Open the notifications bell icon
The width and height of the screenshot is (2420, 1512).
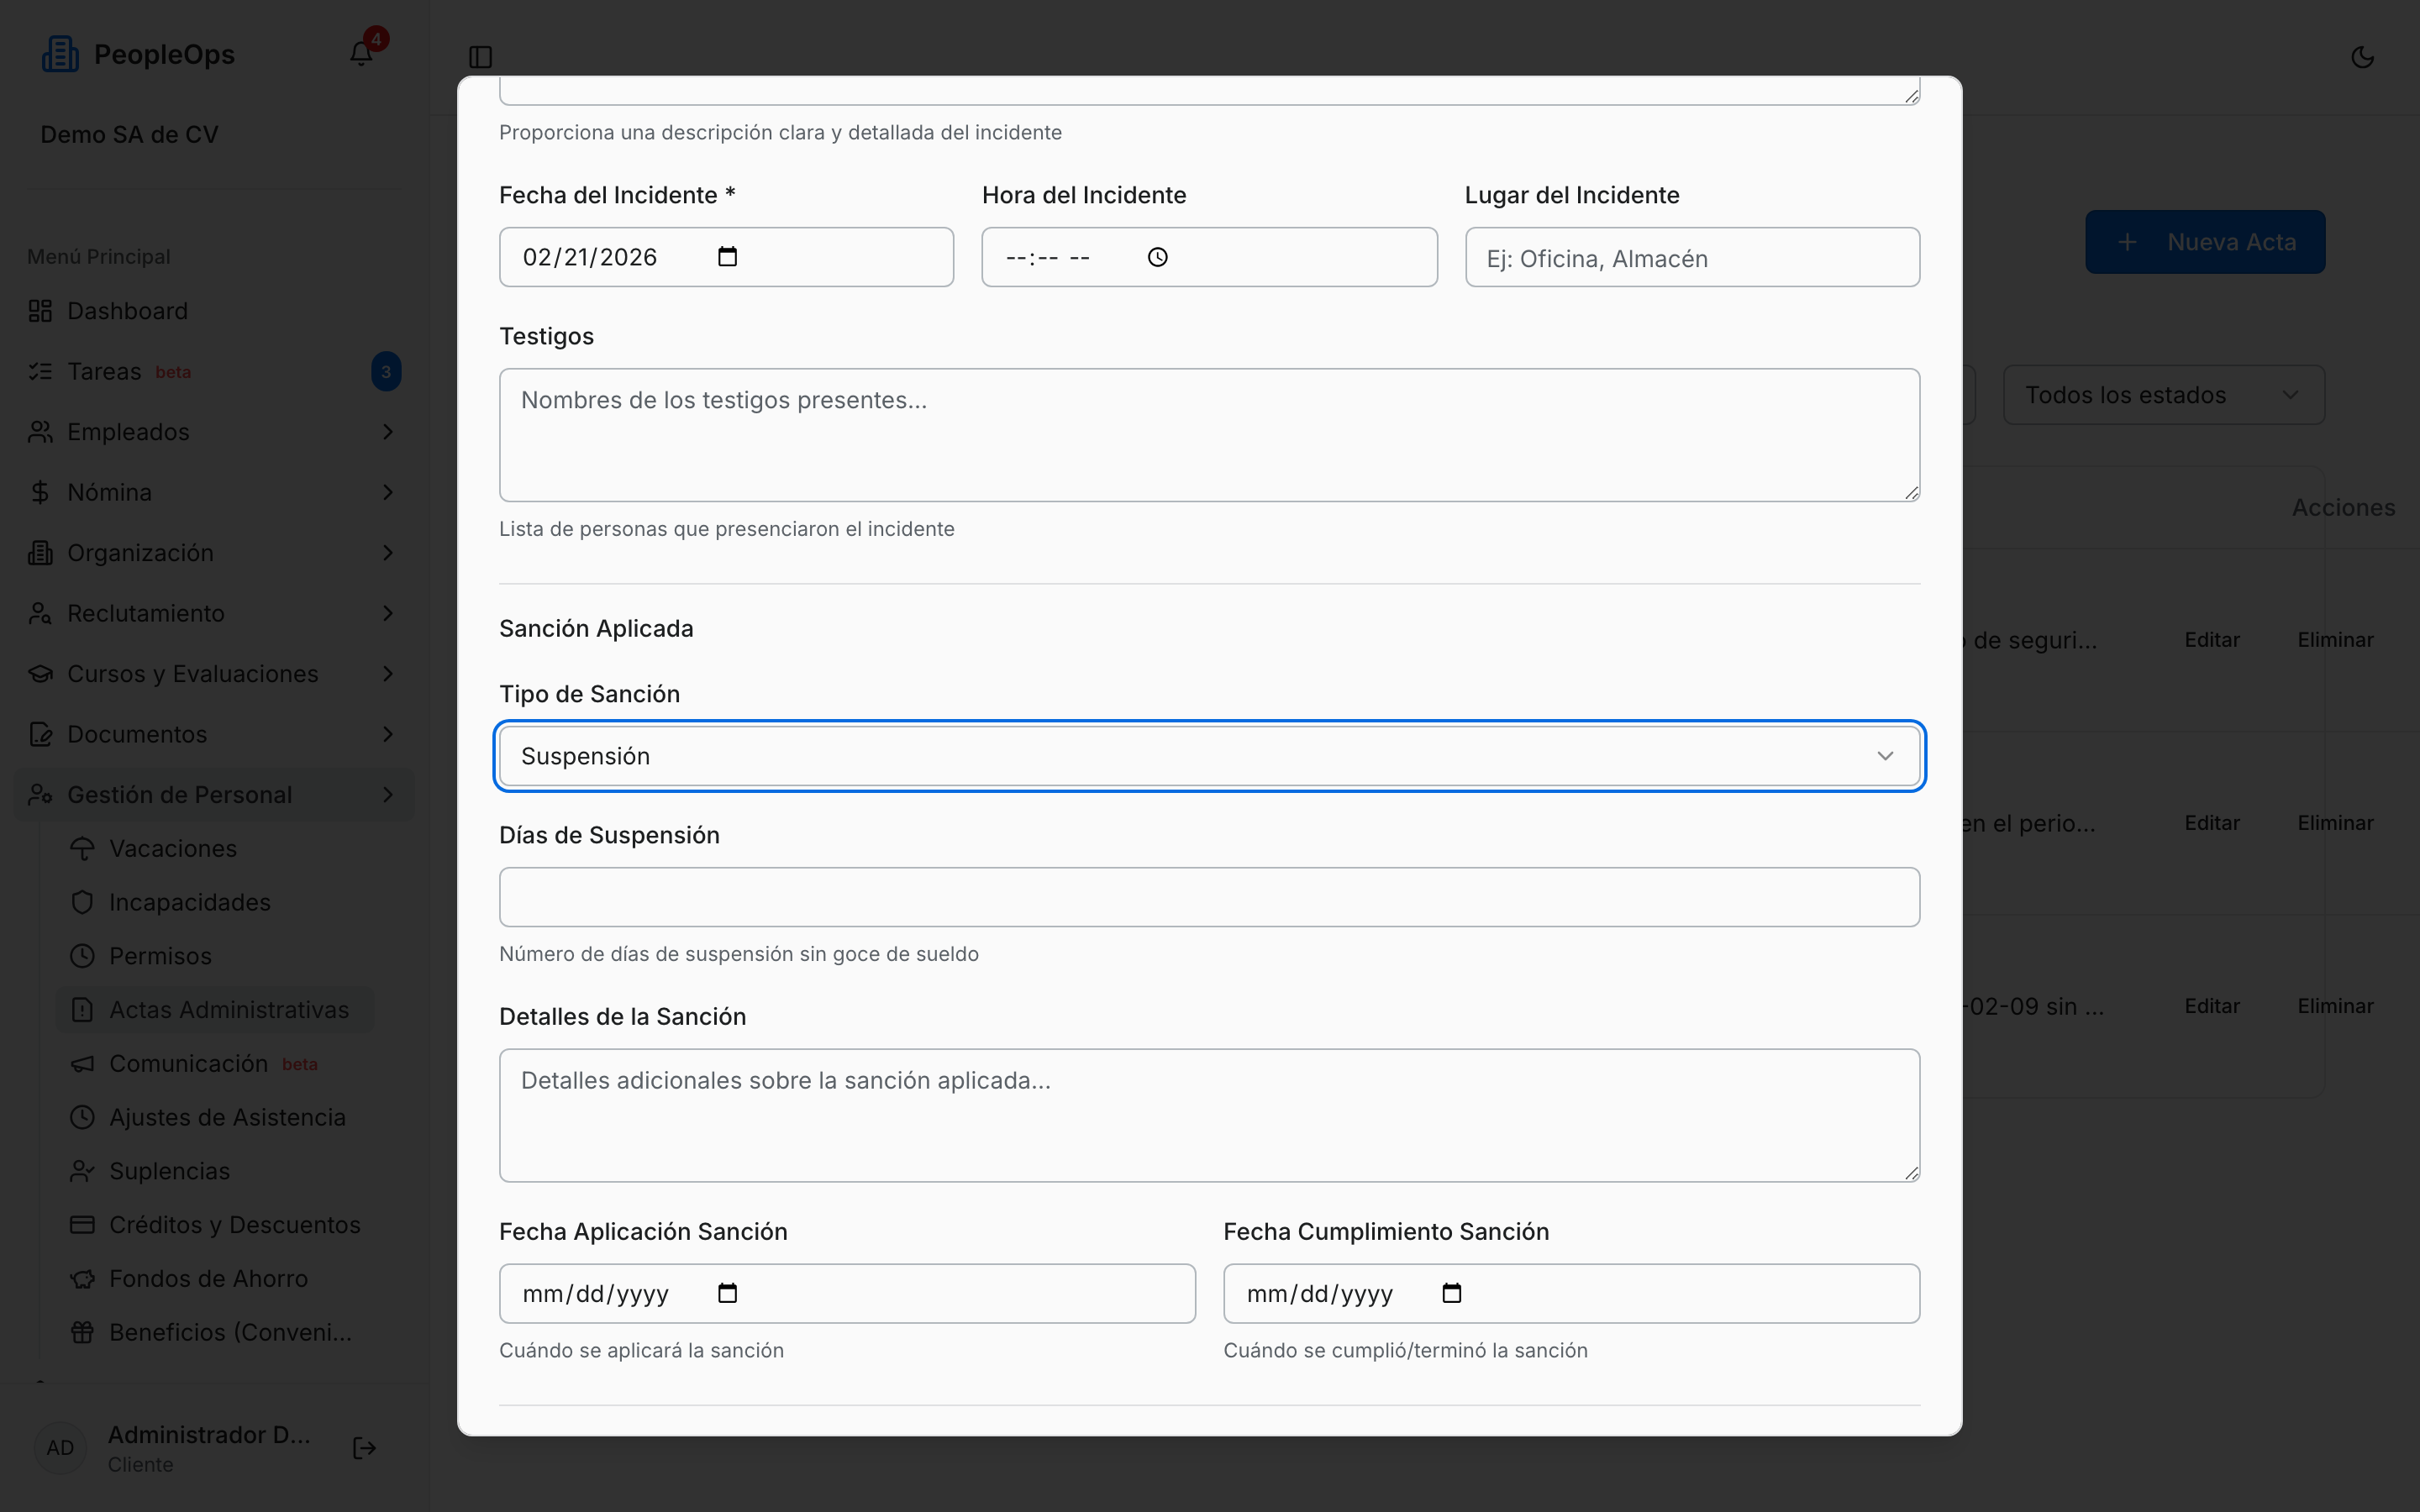(x=361, y=54)
